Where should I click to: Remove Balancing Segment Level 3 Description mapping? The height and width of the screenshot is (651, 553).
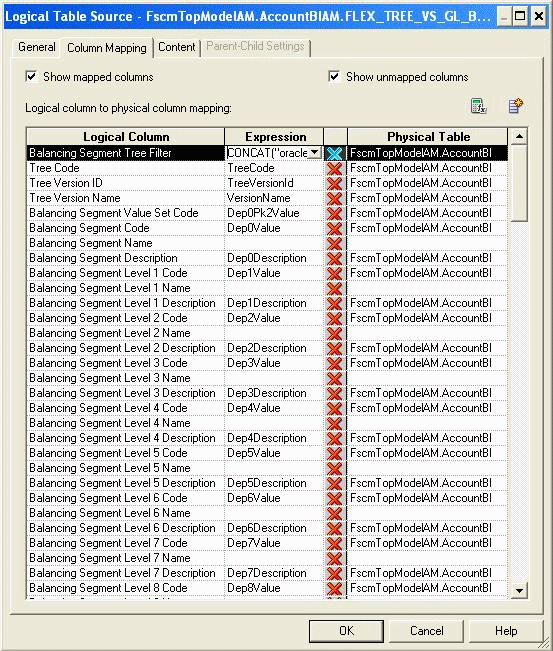point(335,393)
